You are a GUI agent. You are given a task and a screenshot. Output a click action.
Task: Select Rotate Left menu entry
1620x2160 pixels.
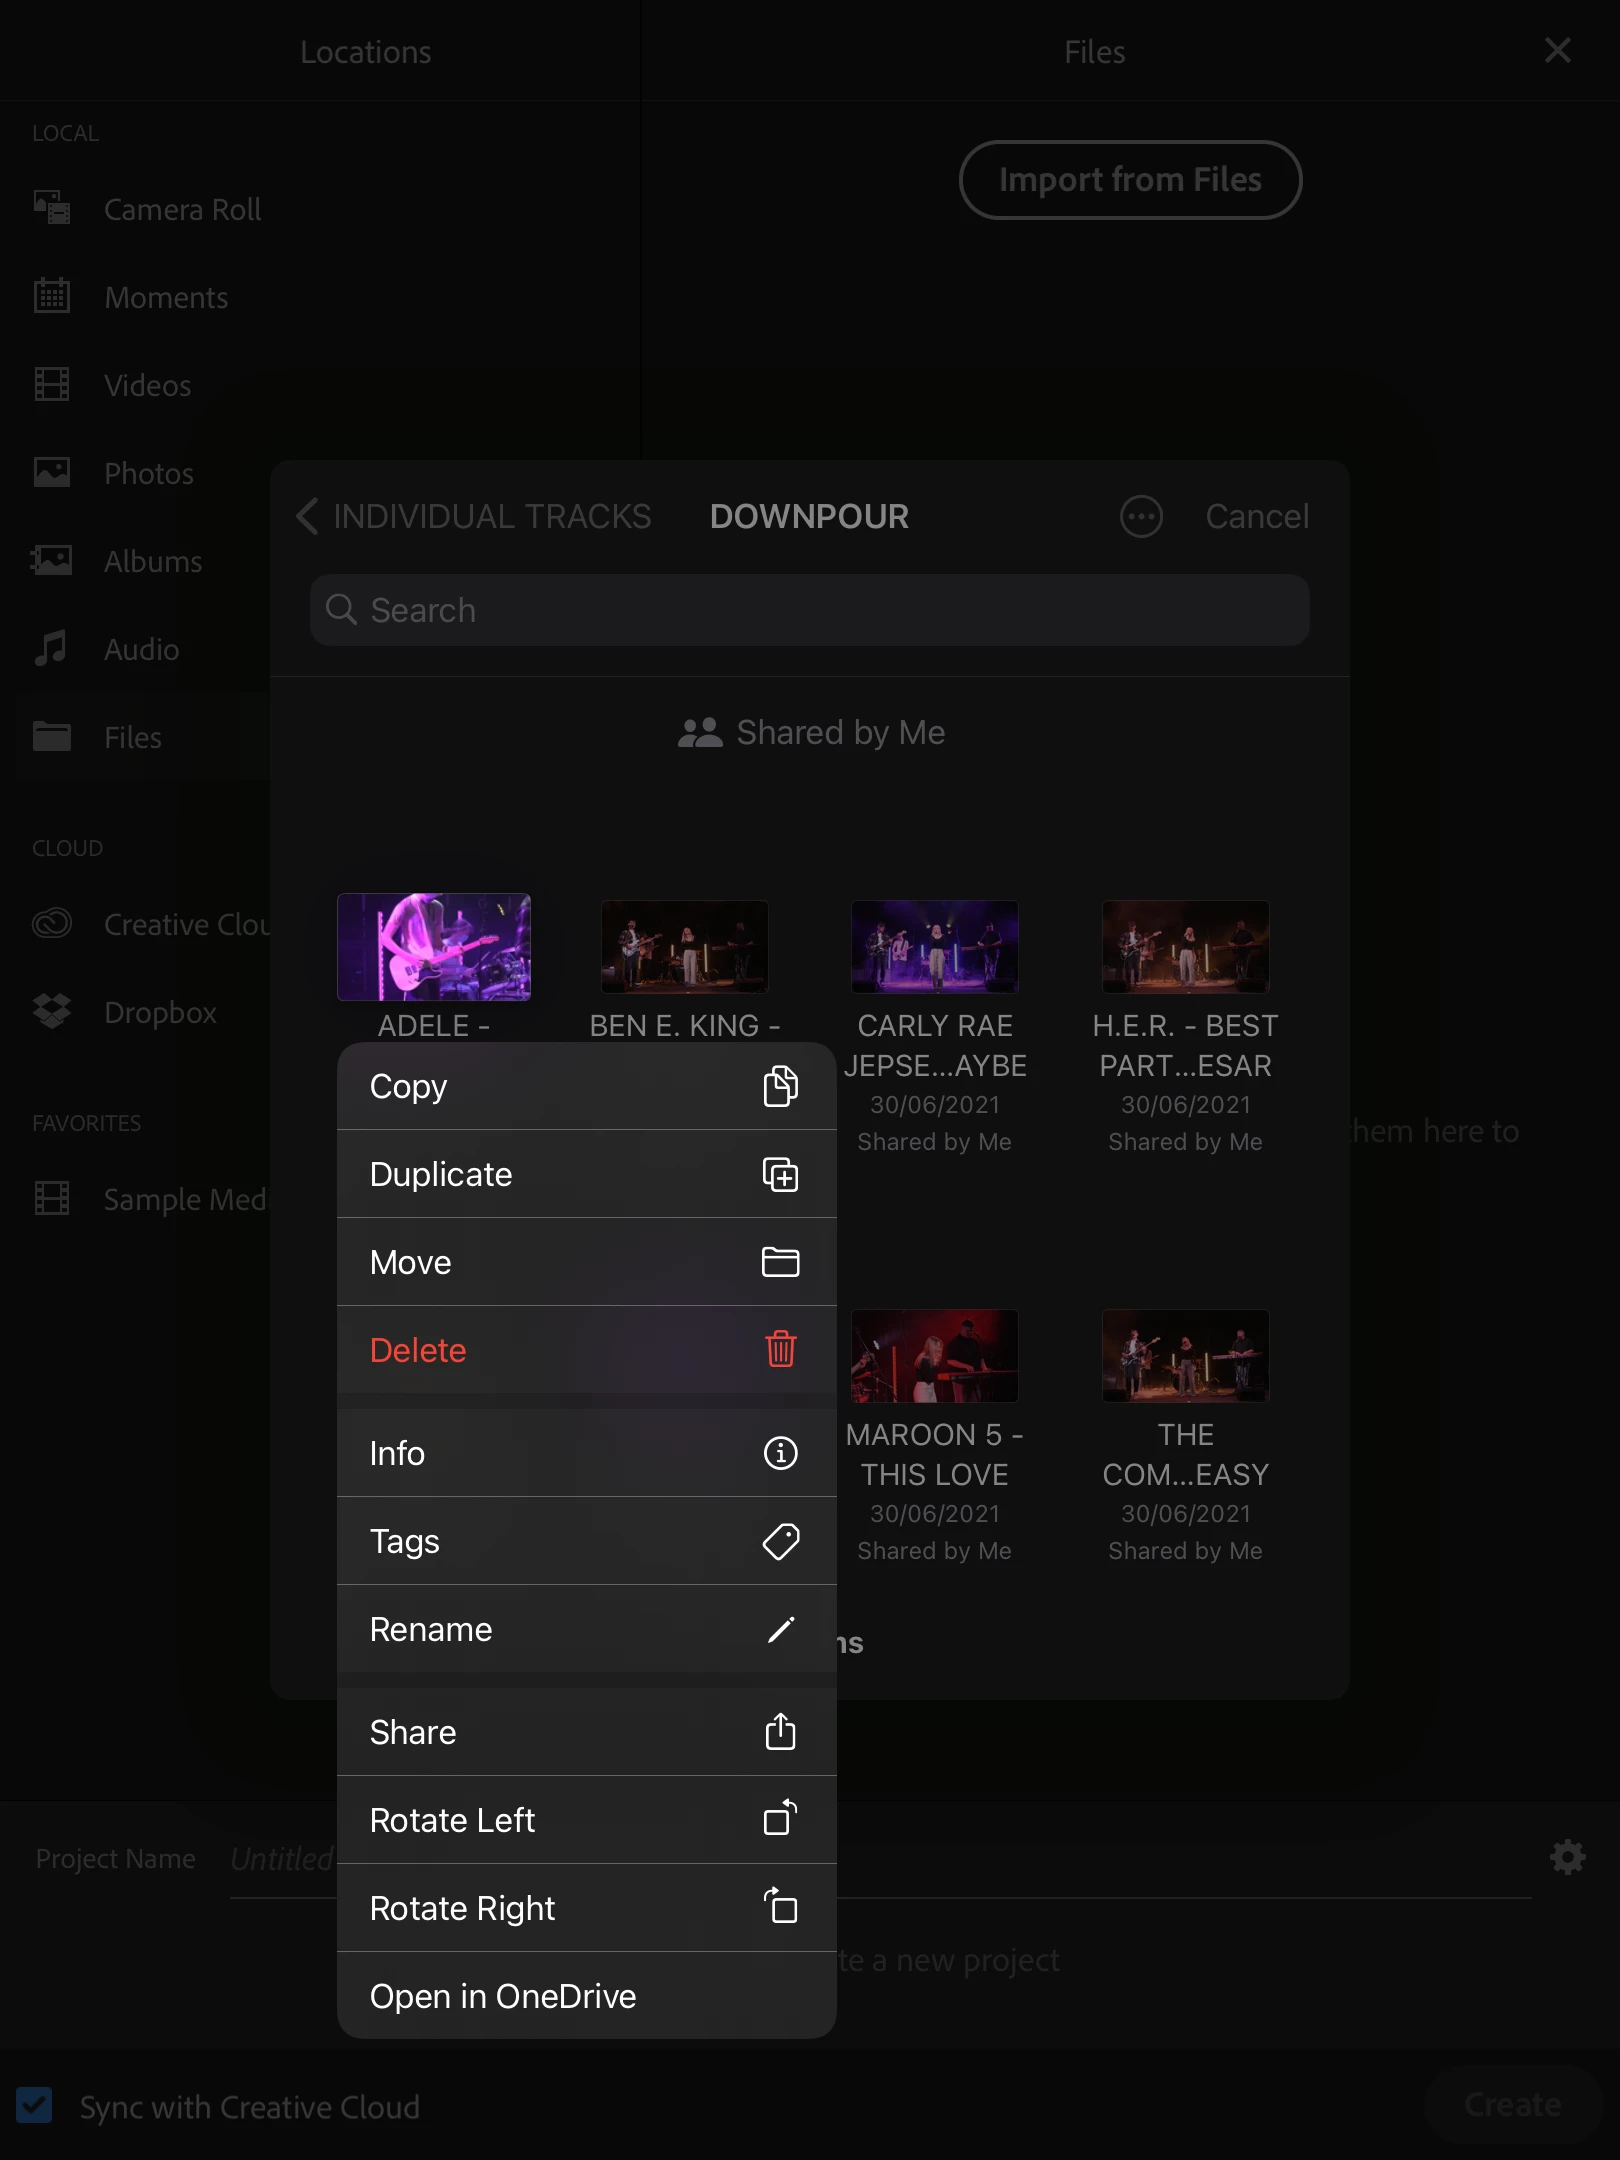click(x=587, y=1820)
